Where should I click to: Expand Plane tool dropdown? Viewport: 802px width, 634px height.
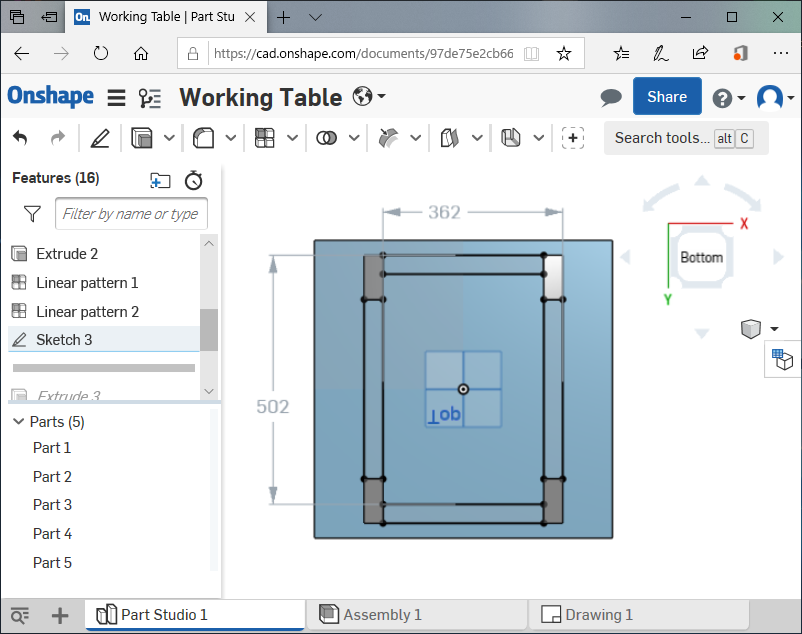(477, 138)
